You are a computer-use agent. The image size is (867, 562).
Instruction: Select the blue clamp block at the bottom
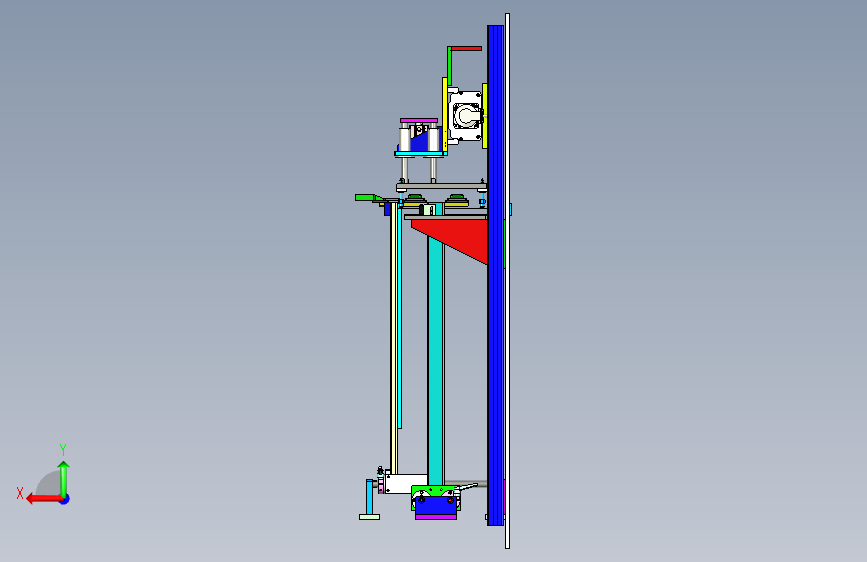click(x=436, y=506)
